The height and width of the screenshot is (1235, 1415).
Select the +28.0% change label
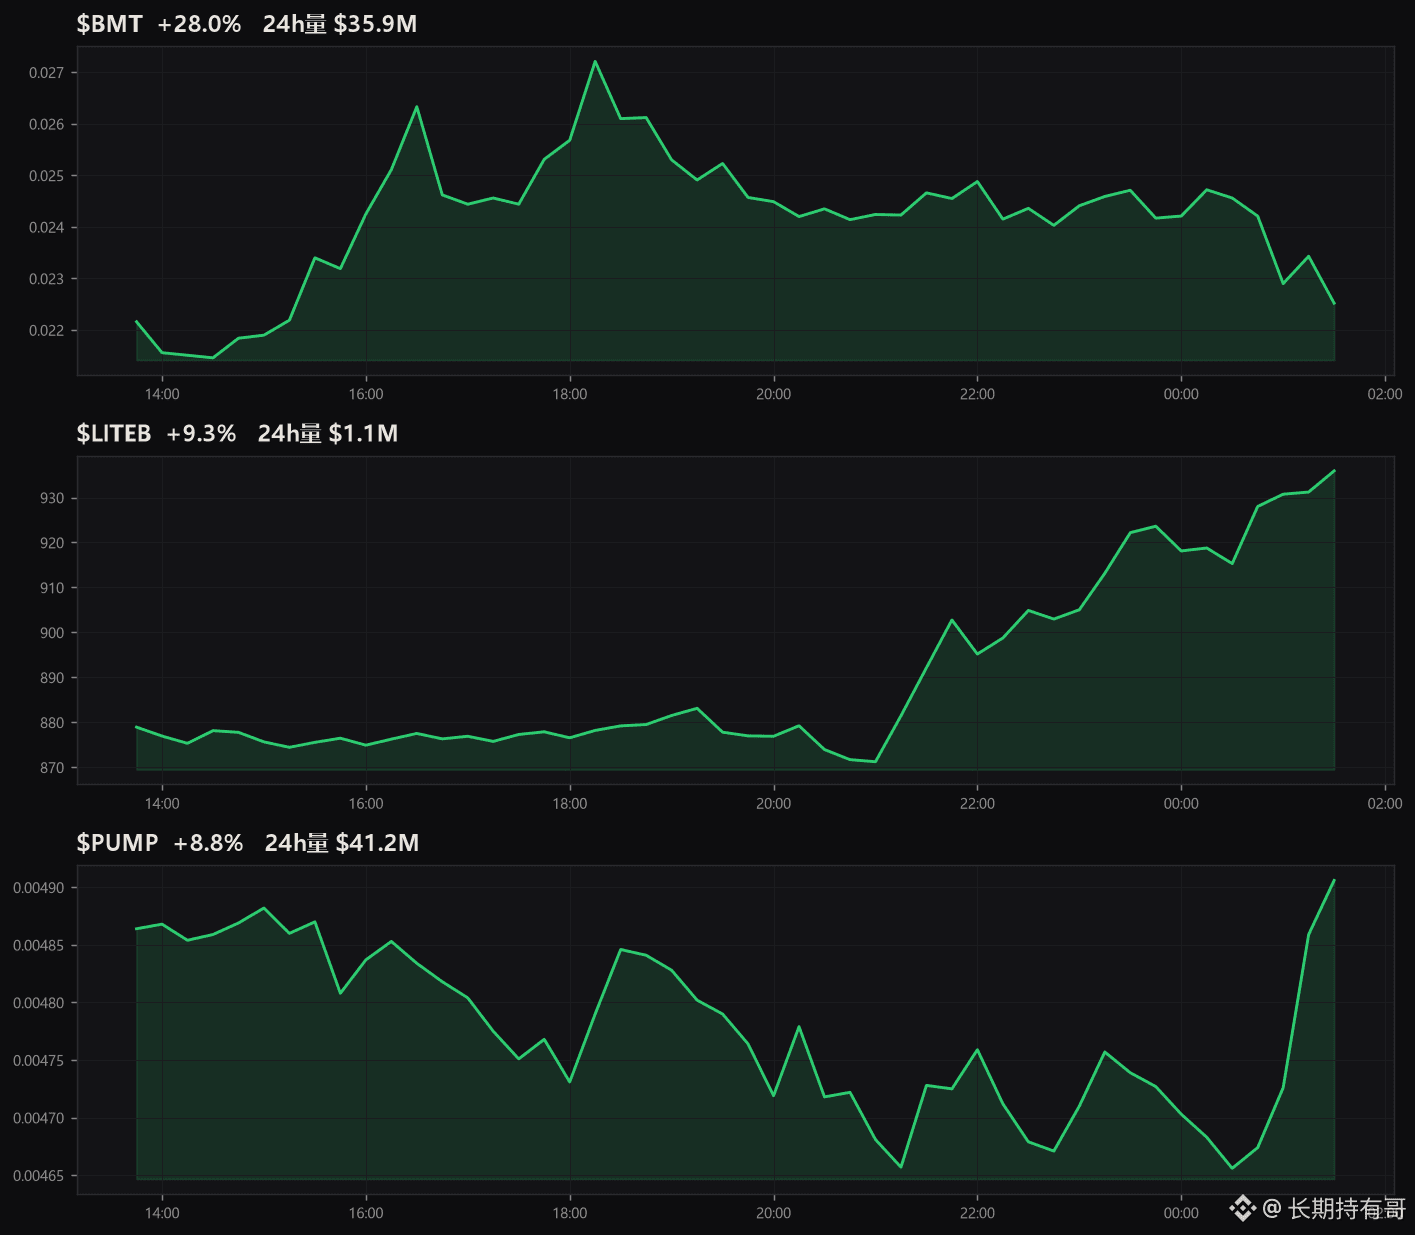point(200,24)
